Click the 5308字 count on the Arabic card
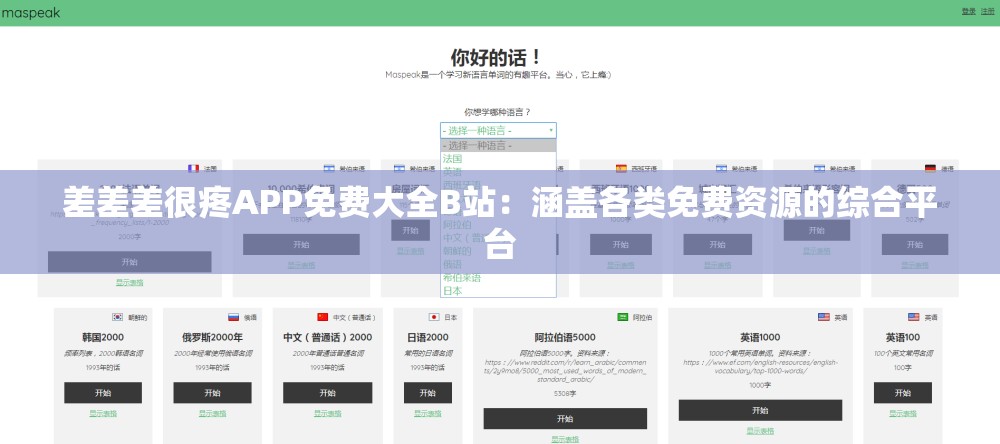The image size is (1000, 444). (x=565, y=394)
